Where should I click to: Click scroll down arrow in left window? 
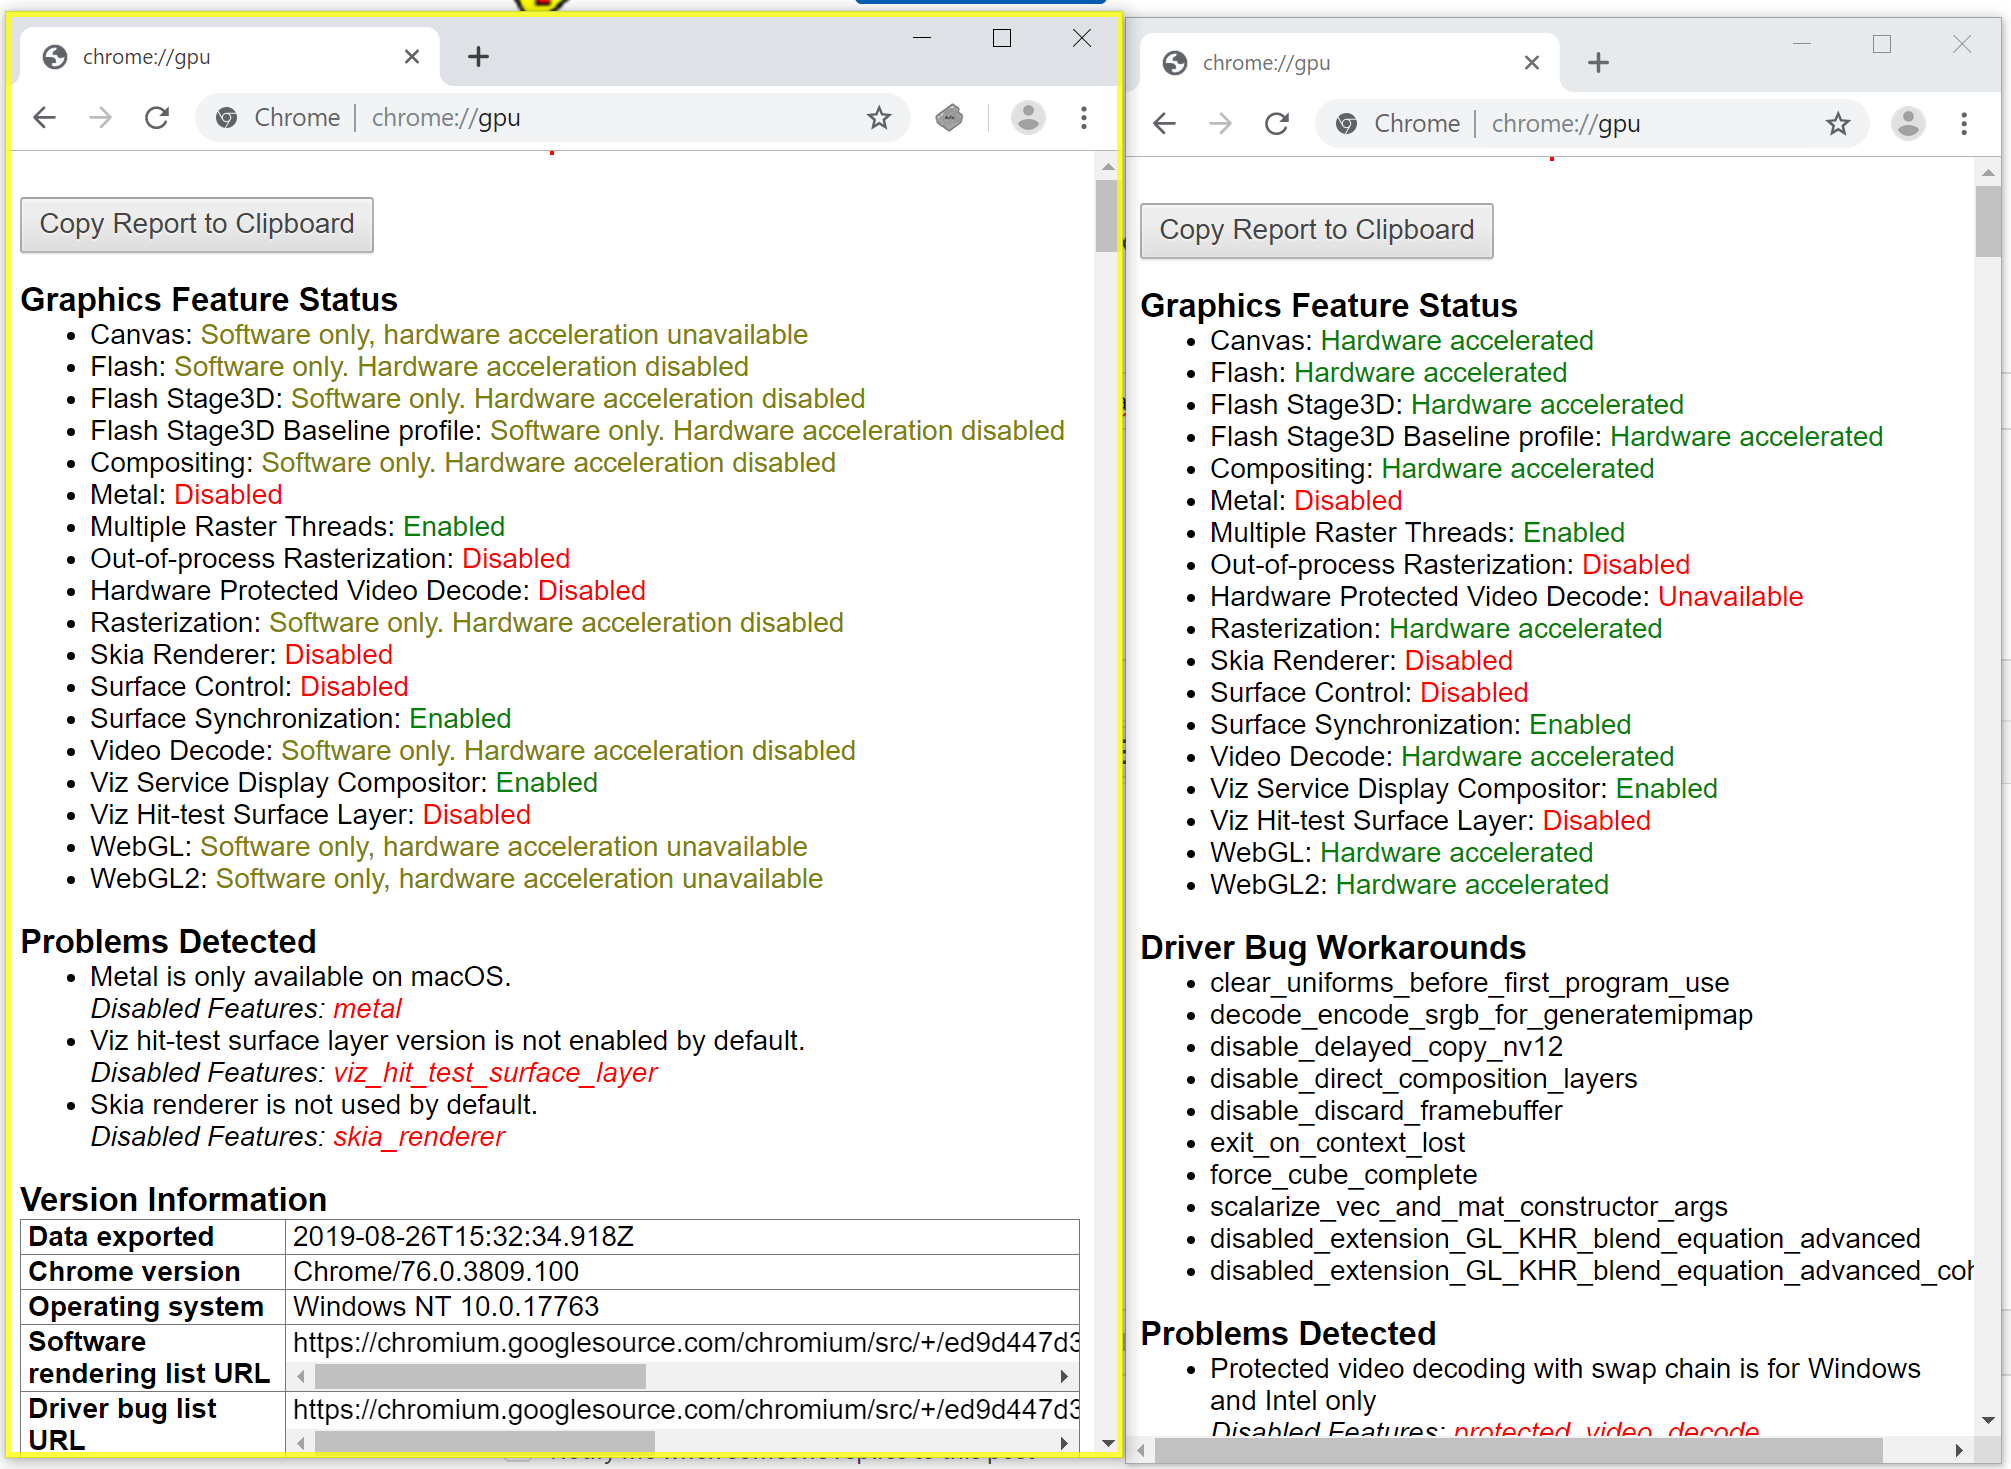(1107, 1443)
